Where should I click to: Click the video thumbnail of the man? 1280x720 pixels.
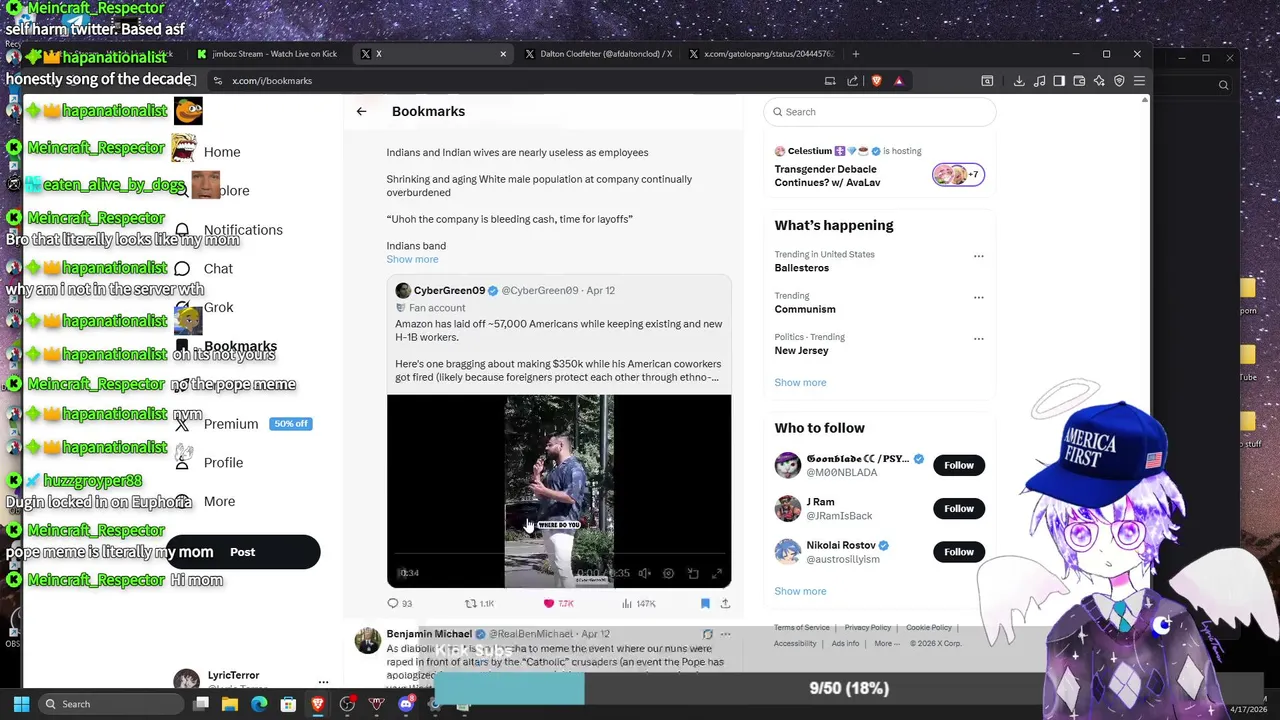pyautogui.click(x=559, y=491)
